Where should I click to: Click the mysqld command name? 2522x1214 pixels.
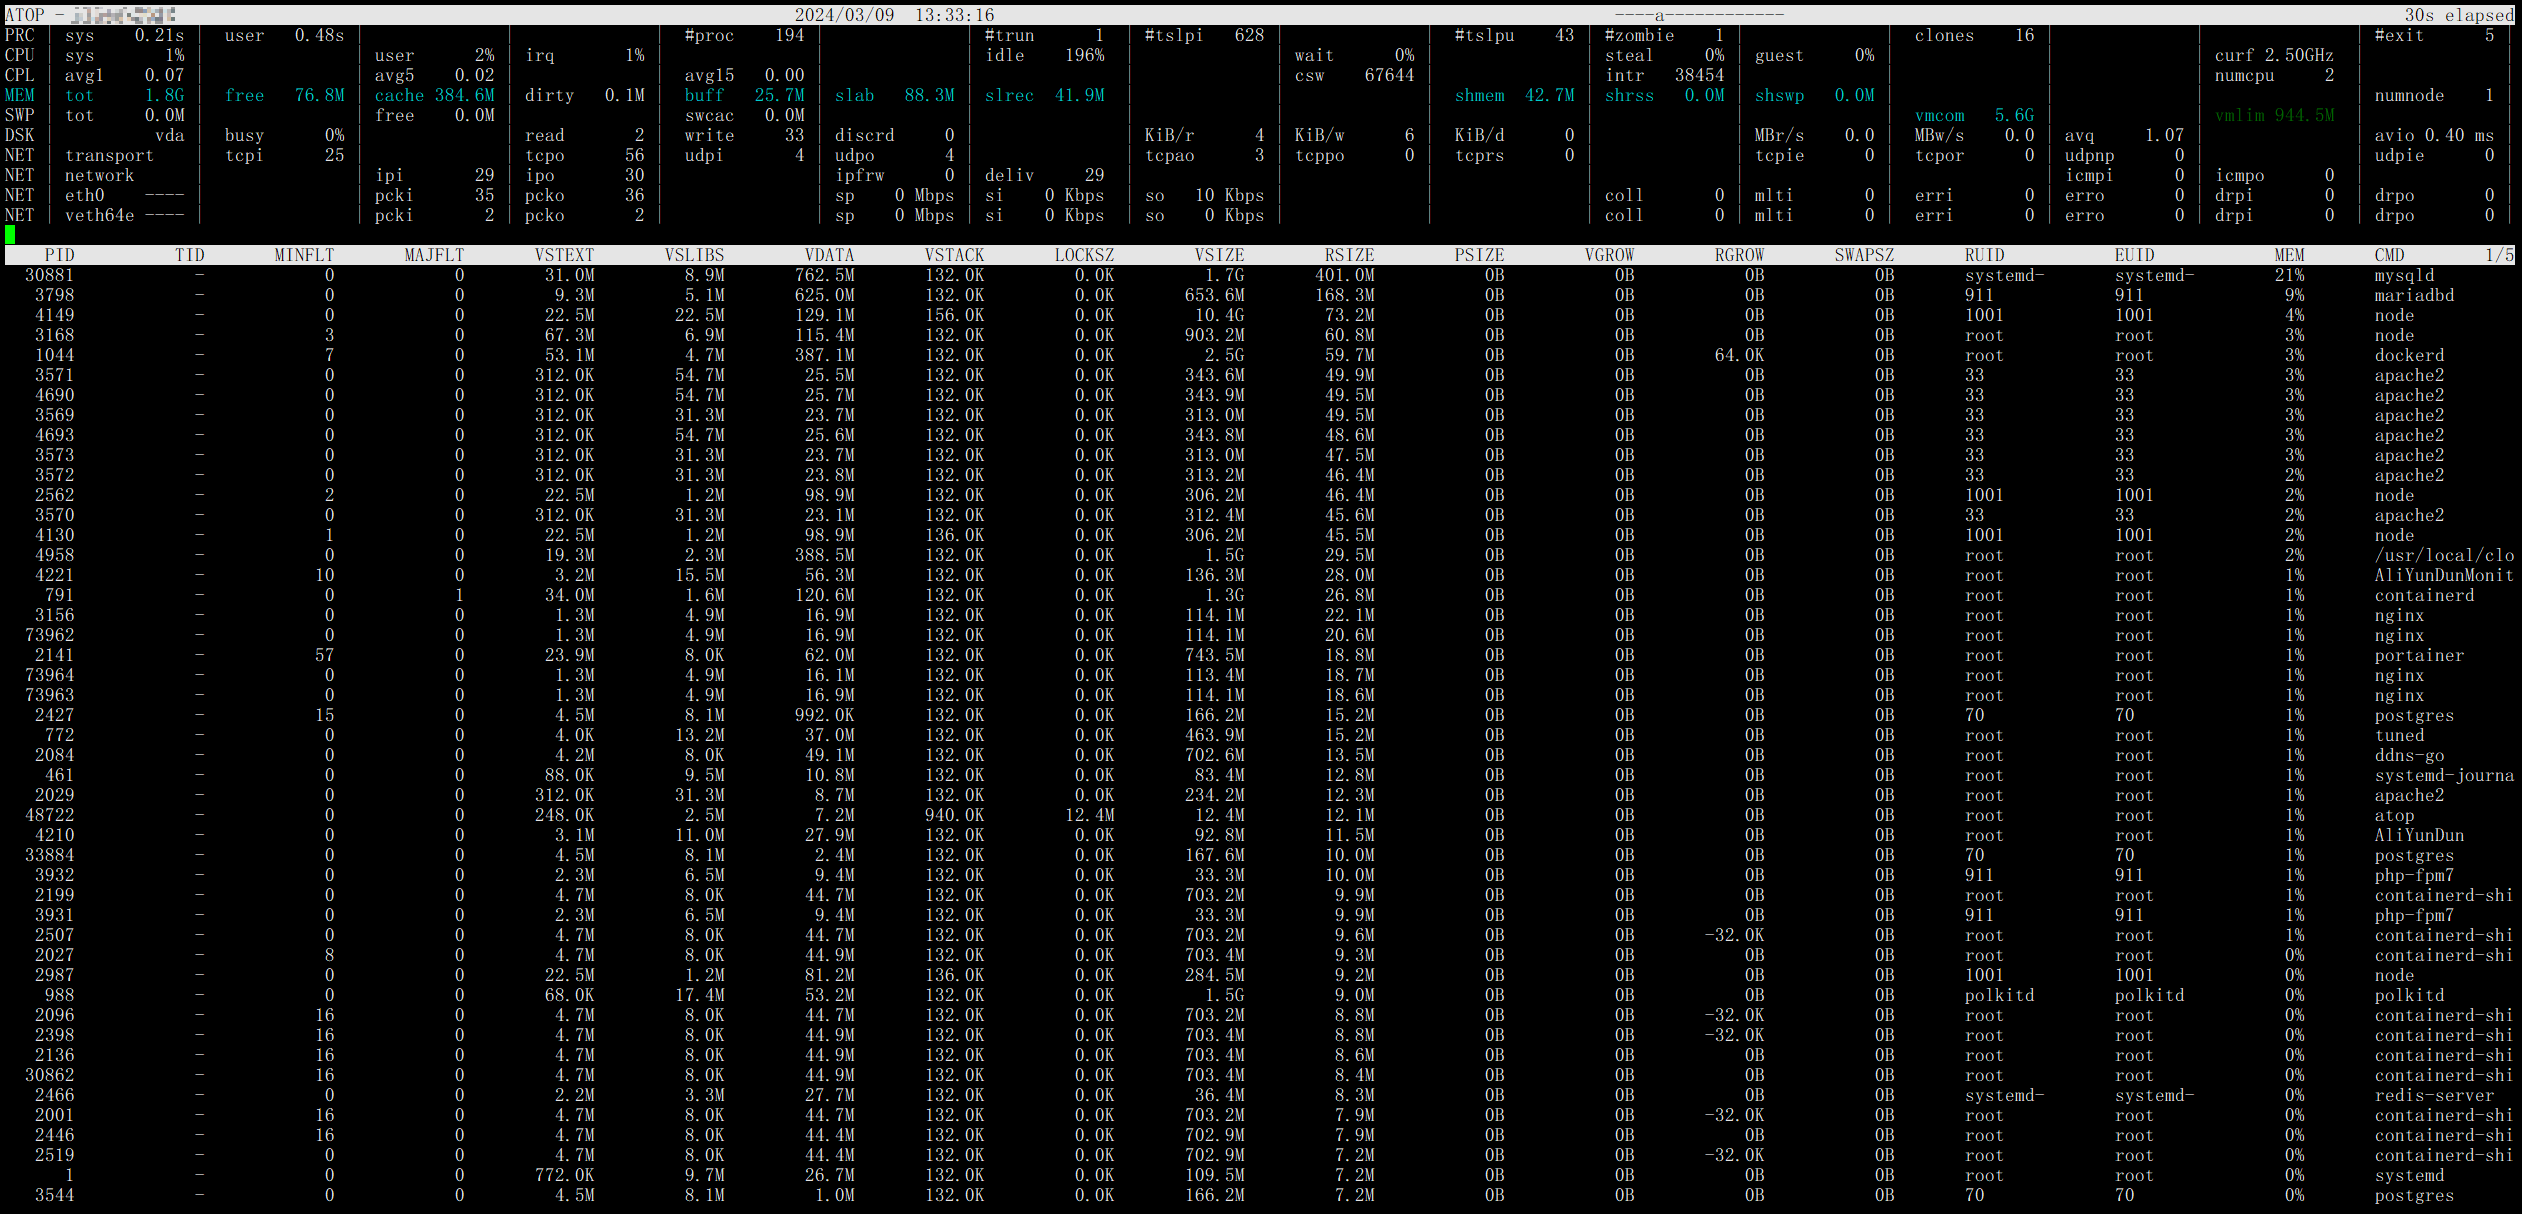click(2404, 275)
